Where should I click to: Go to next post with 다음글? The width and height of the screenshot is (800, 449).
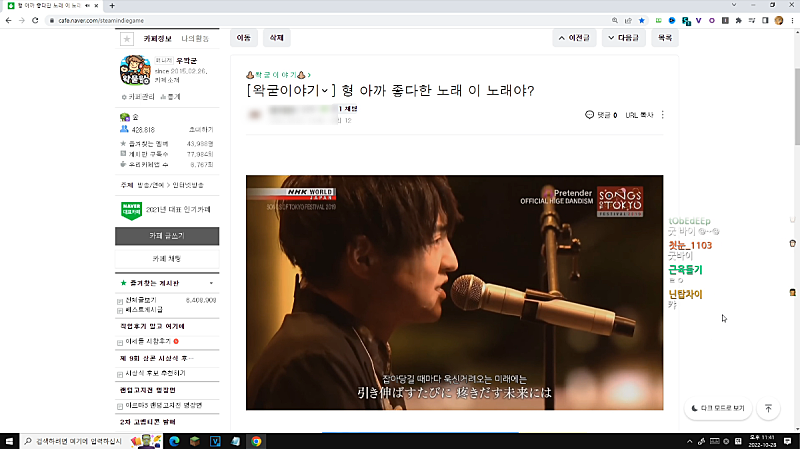click(623, 38)
